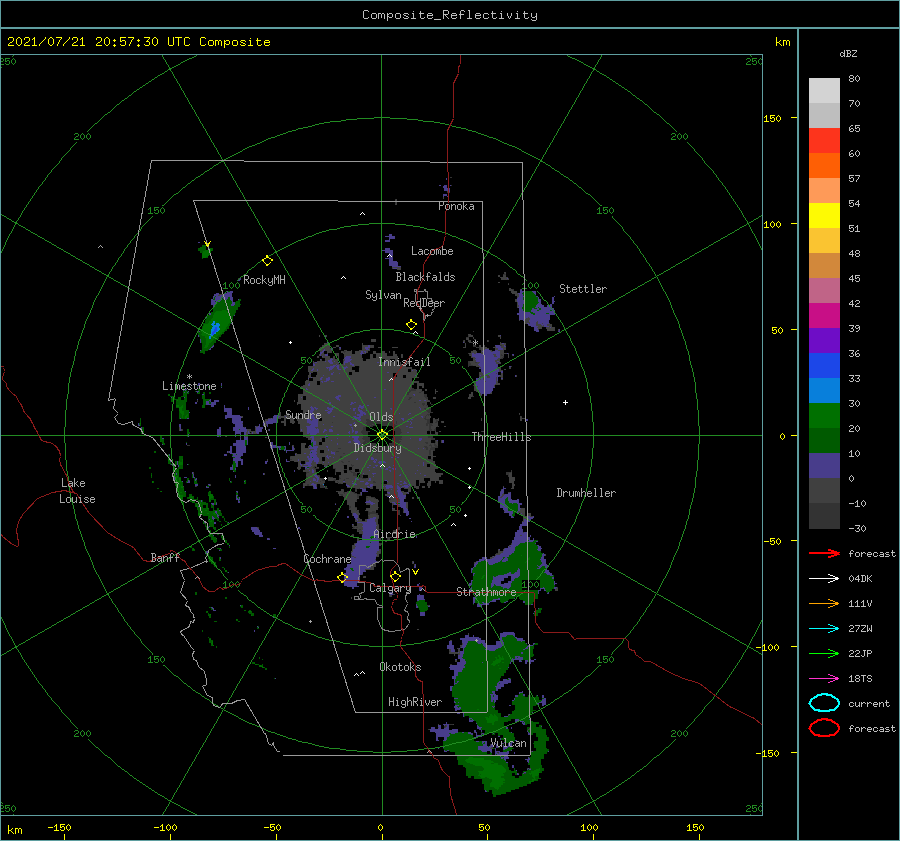
Task: Click the Blackfalds label
Action: 425,277
